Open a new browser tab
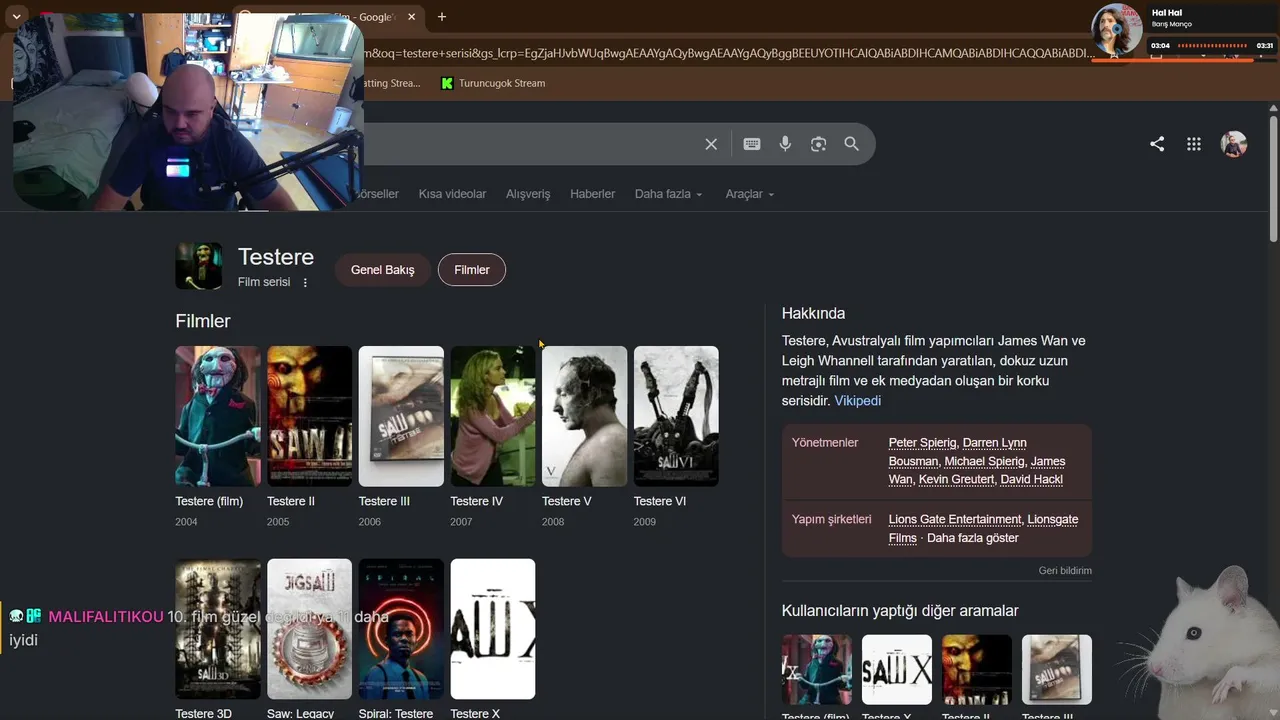The width and height of the screenshot is (1280, 720). [x=442, y=17]
